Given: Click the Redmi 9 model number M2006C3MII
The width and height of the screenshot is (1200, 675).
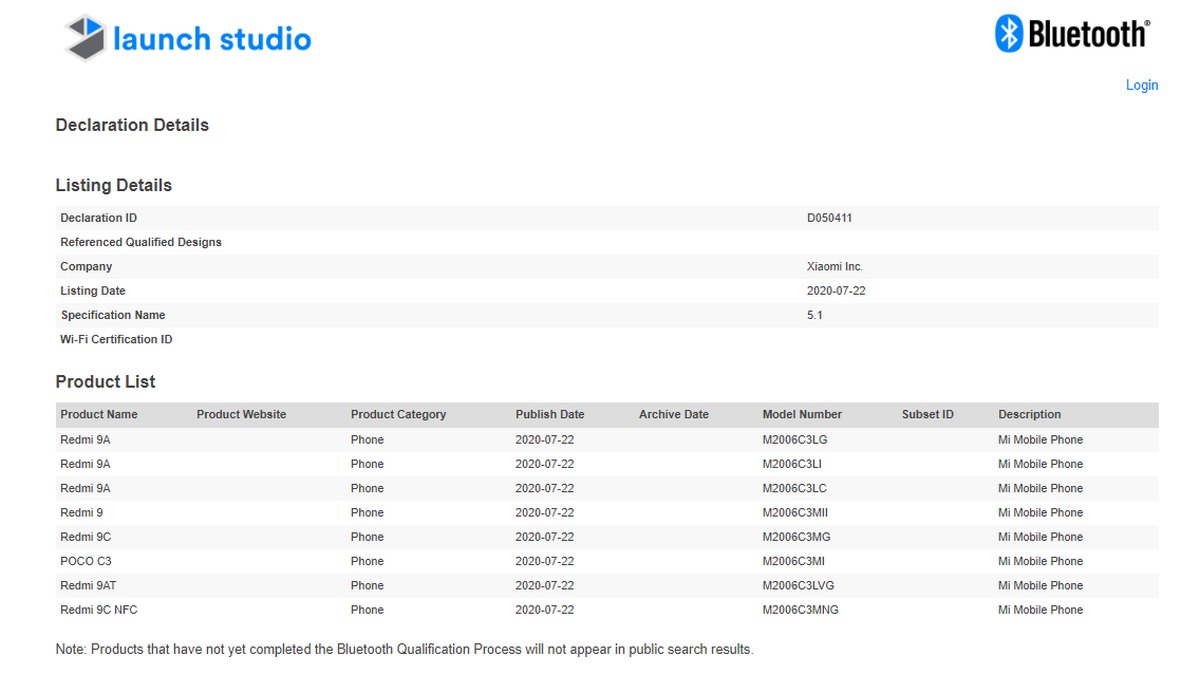Looking at the screenshot, I should 801,512.
